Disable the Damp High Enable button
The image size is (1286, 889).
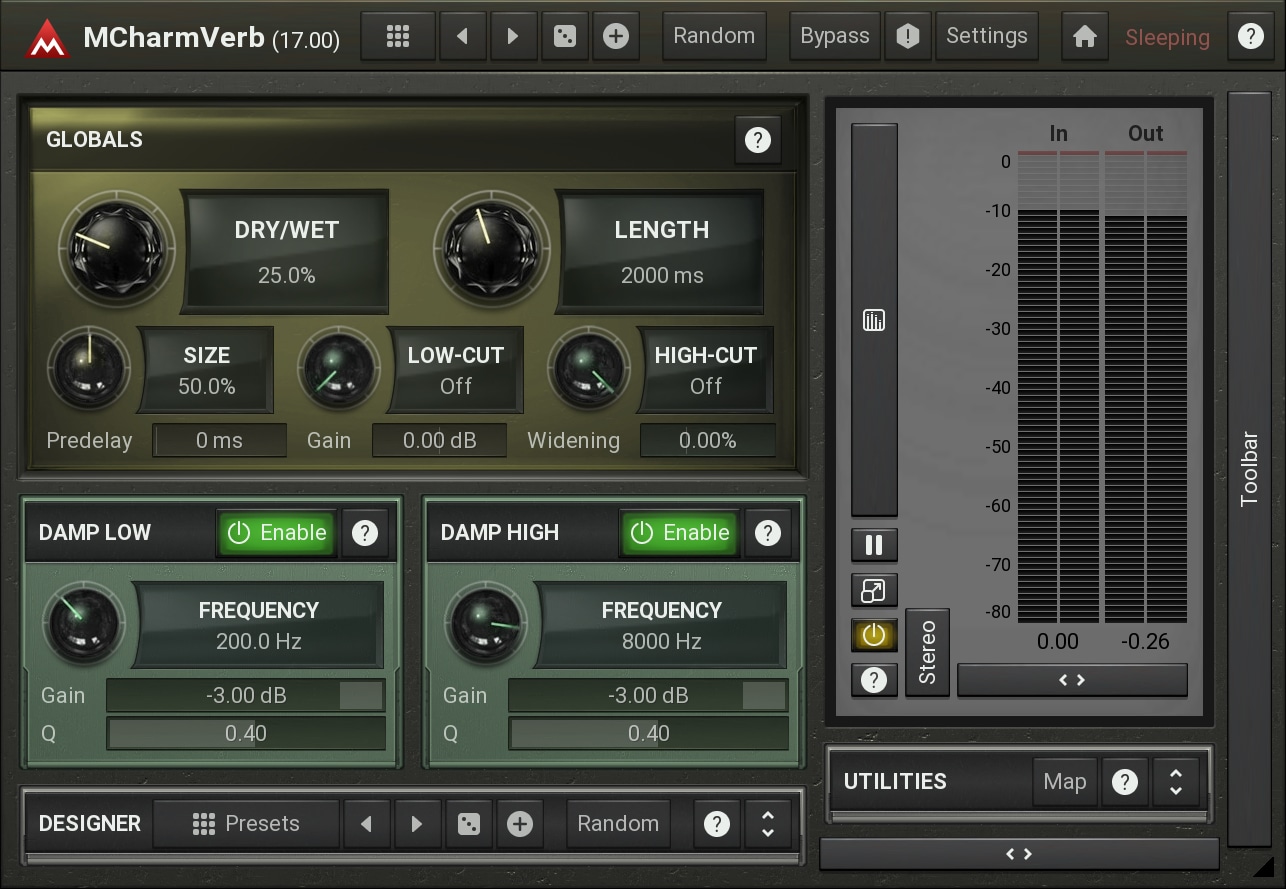click(x=680, y=533)
